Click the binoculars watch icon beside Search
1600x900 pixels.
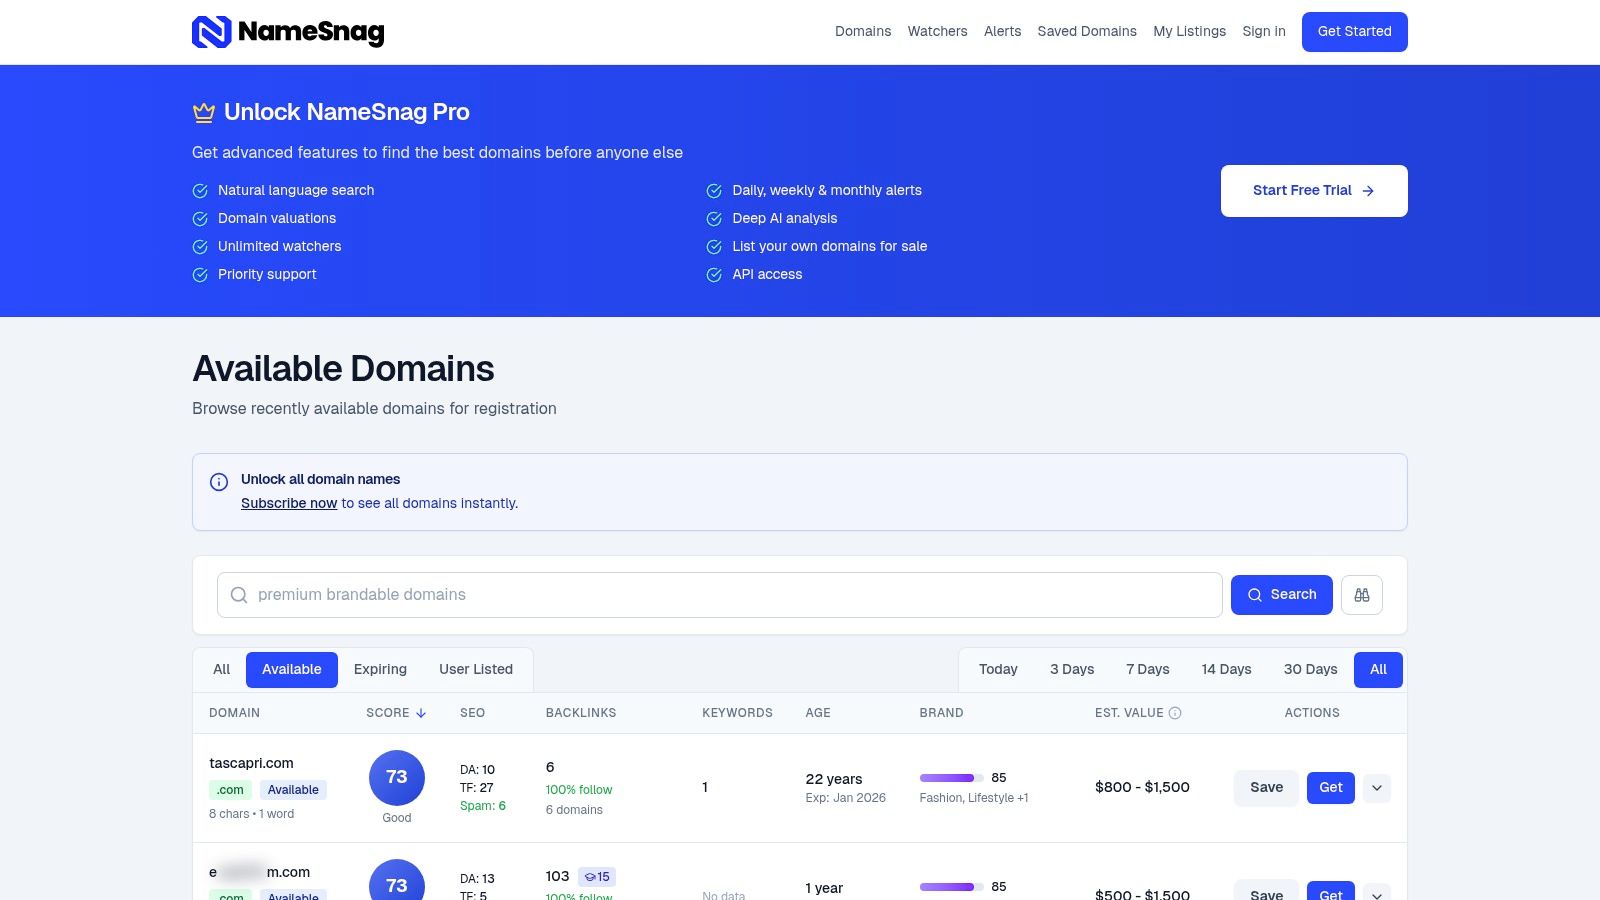[1362, 595]
